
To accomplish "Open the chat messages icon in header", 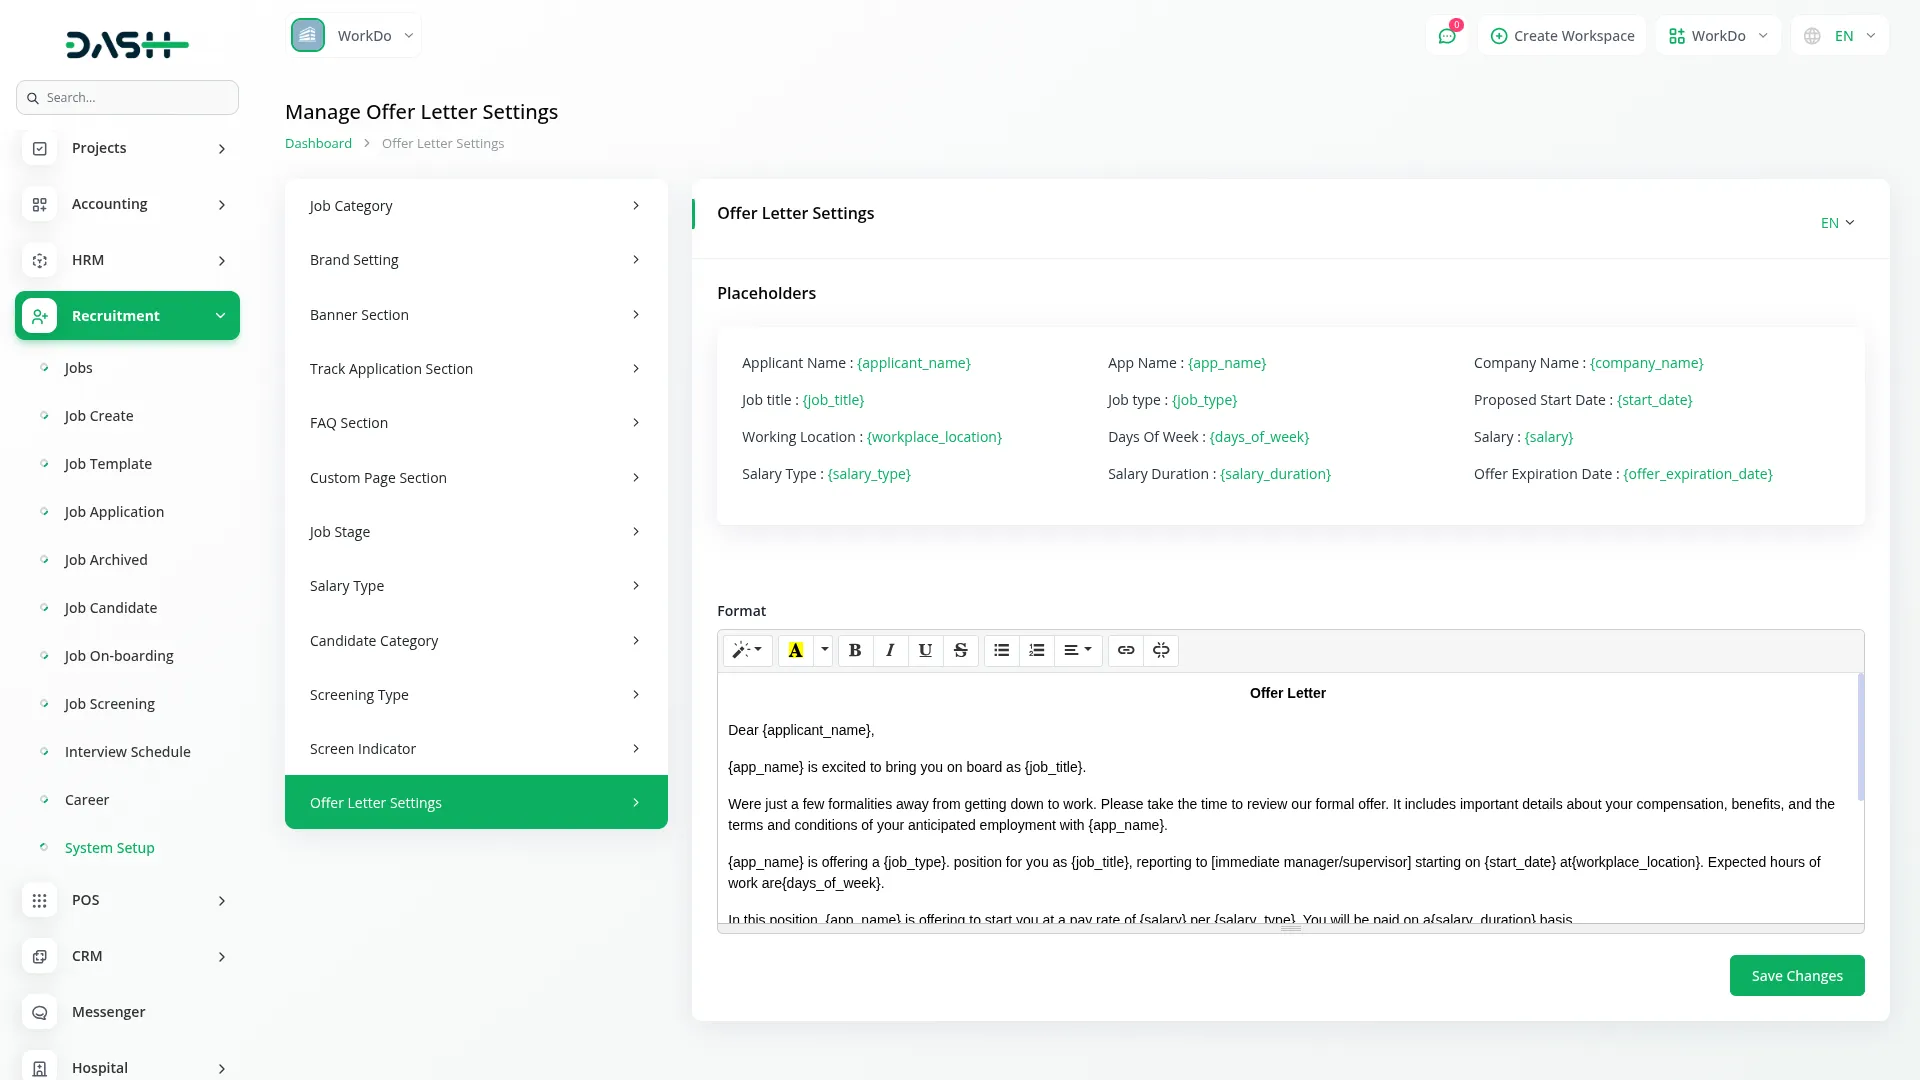I will (1446, 36).
